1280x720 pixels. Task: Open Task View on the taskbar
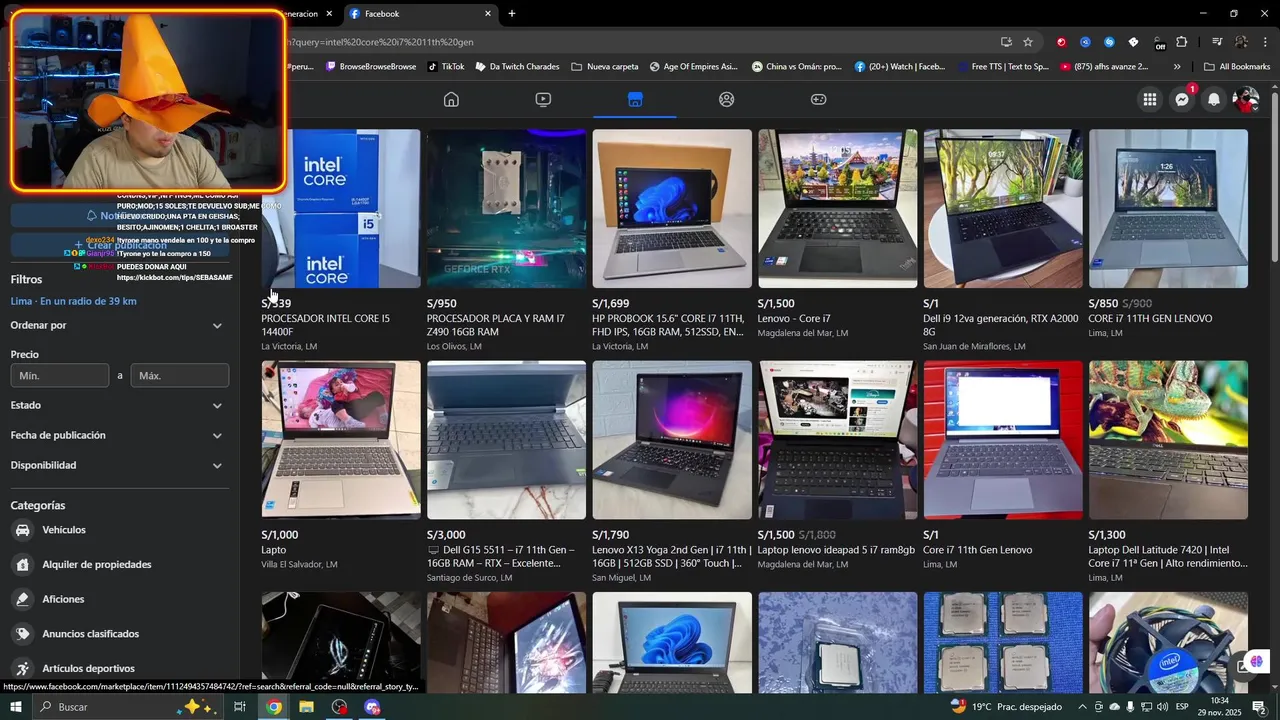(x=240, y=707)
